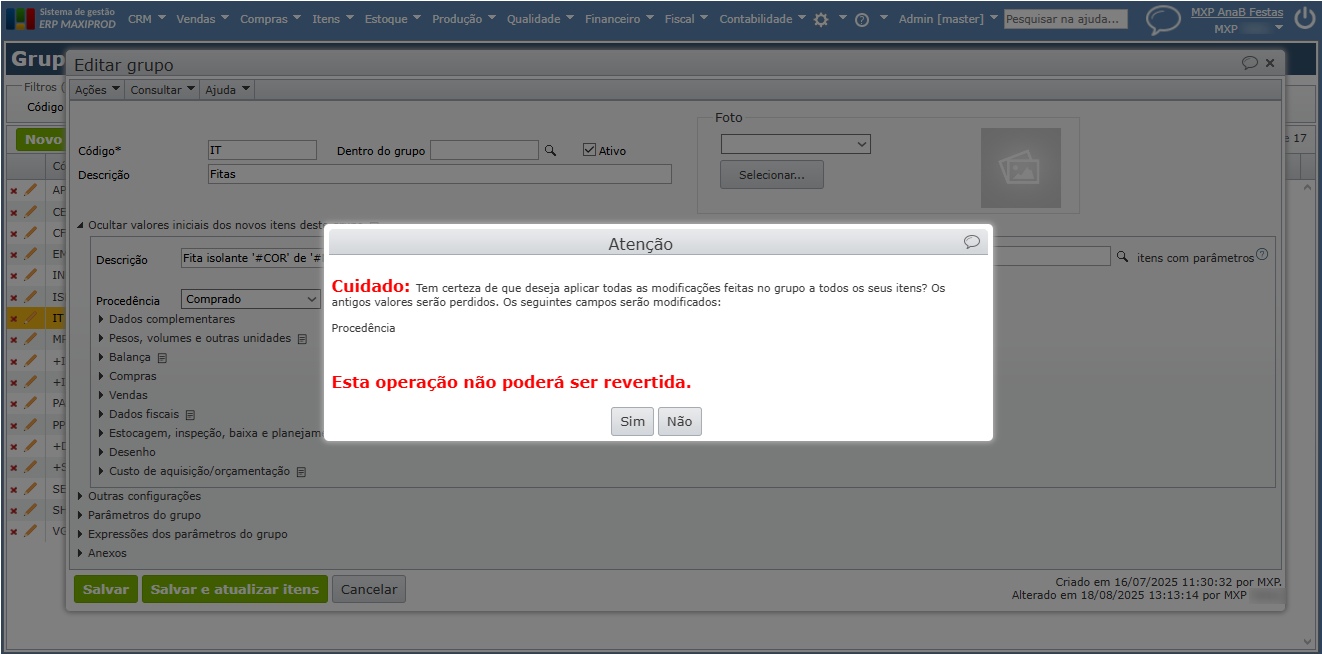Image resolution: width=1322 pixels, height=654 pixels.
Task: Click the power logout icon
Action: (1304, 18)
